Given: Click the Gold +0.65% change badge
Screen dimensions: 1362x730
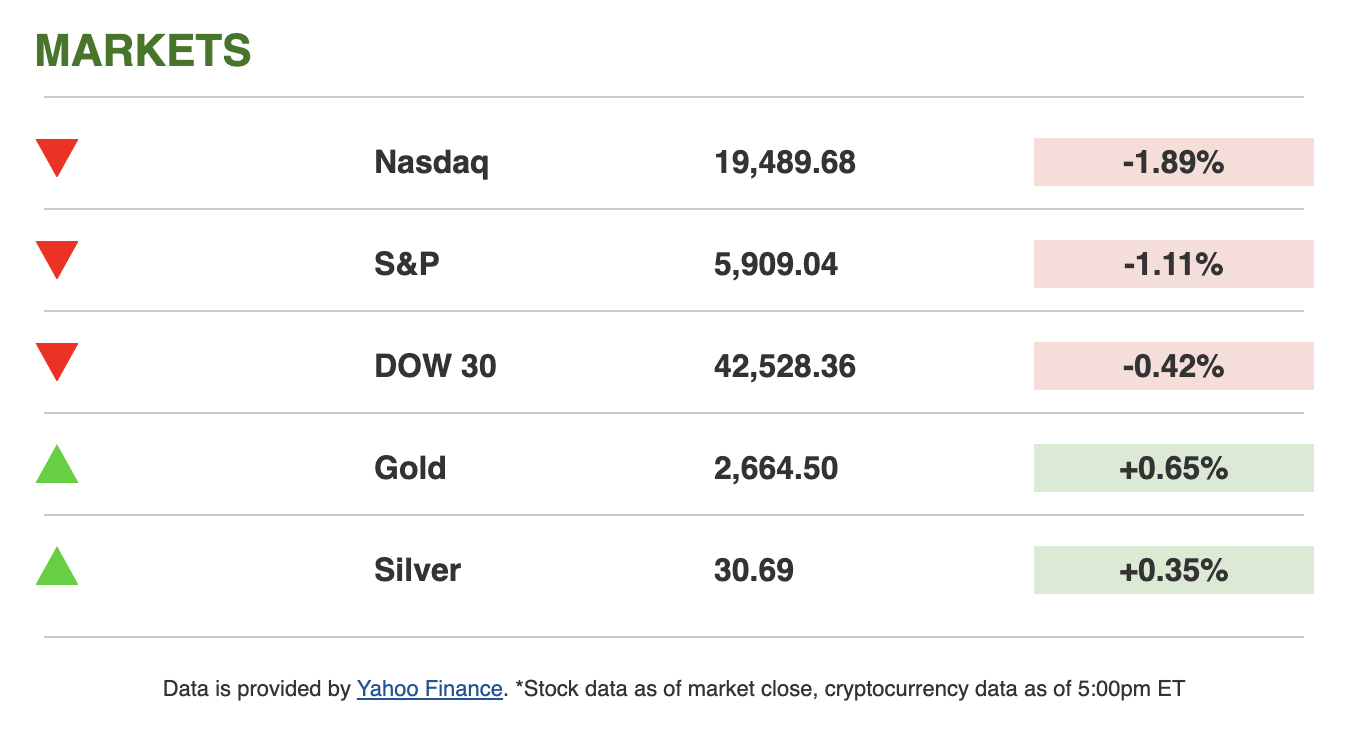Looking at the screenshot, I should (1173, 468).
